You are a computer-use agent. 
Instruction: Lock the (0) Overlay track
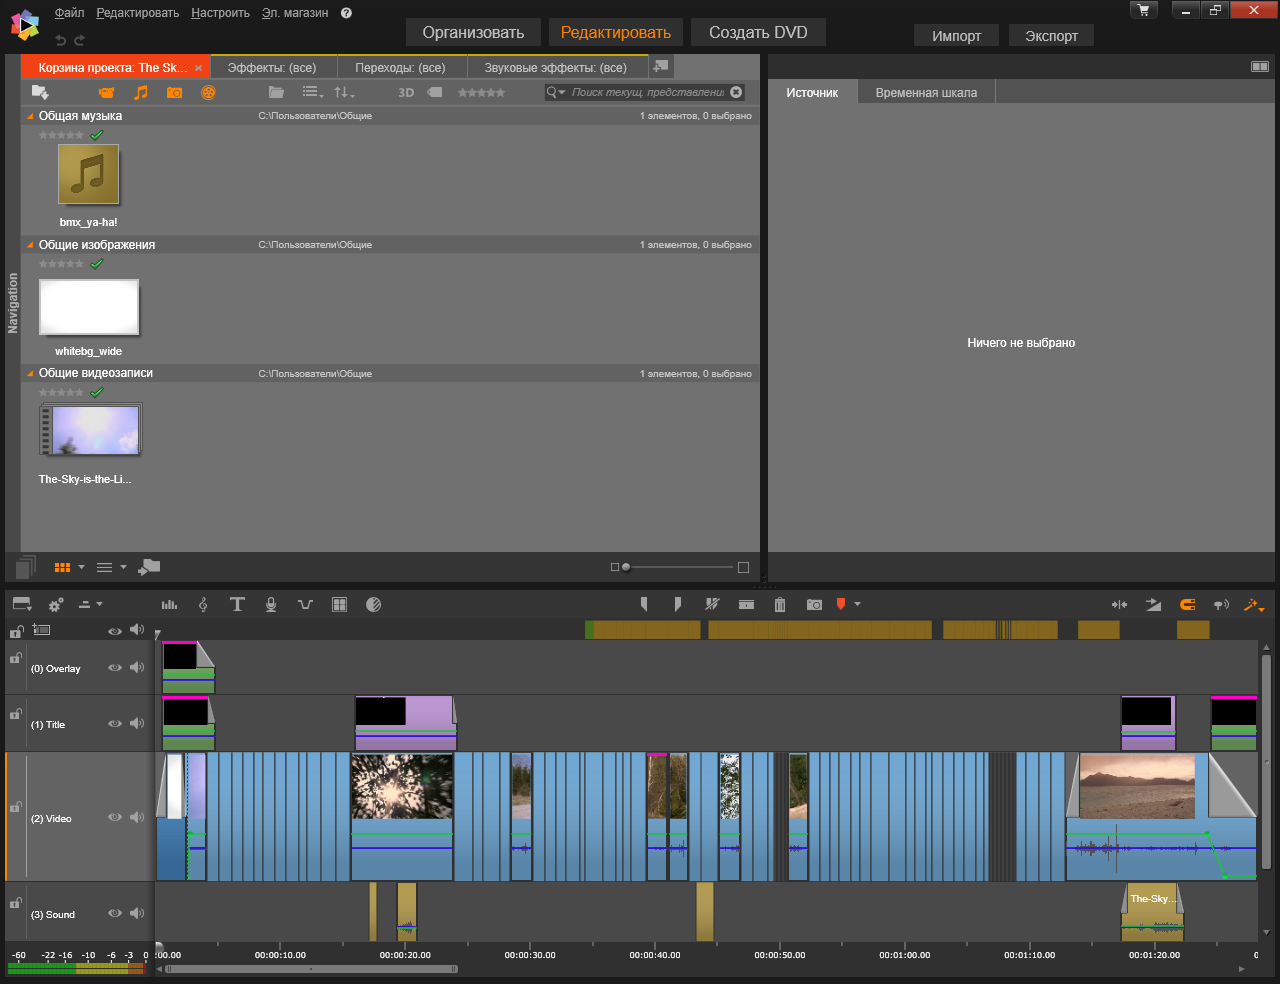(x=15, y=658)
